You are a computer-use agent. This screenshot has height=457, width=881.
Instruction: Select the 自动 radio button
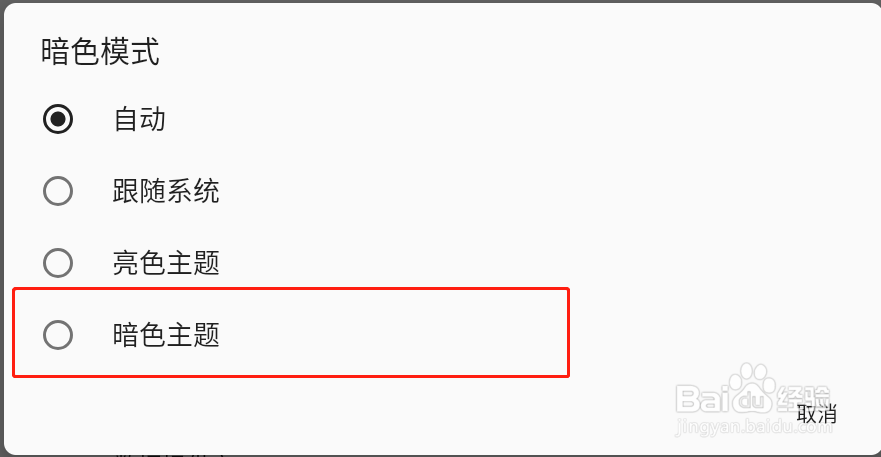pos(58,120)
